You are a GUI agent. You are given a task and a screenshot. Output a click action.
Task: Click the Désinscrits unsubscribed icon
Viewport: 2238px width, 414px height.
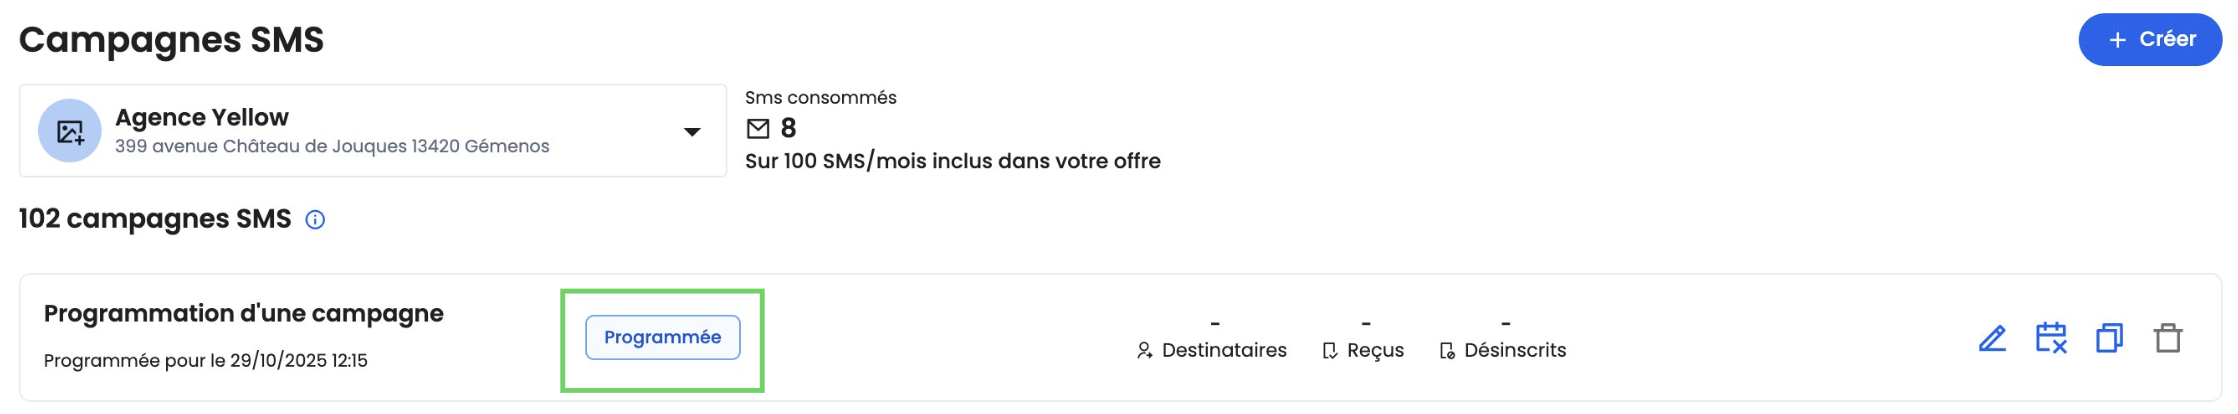pyautogui.click(x=1446, y=351)
